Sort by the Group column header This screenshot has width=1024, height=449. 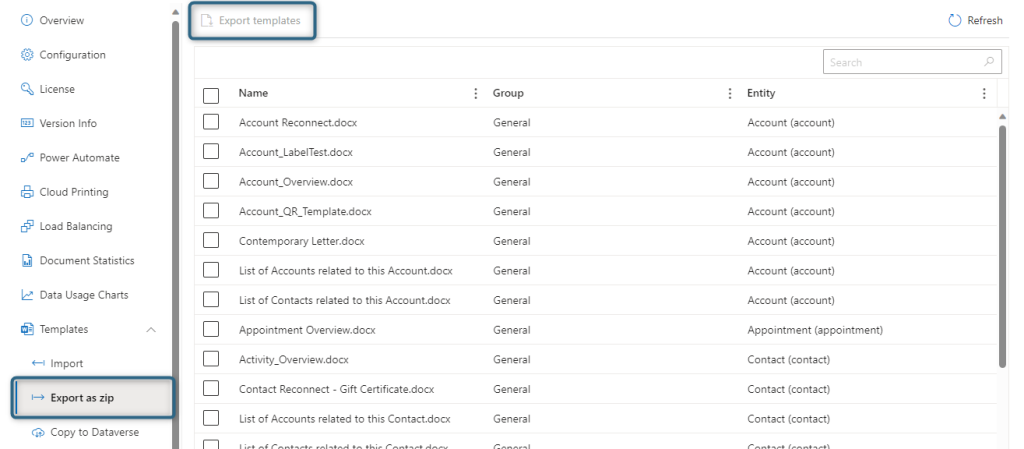tap(508, 93)
